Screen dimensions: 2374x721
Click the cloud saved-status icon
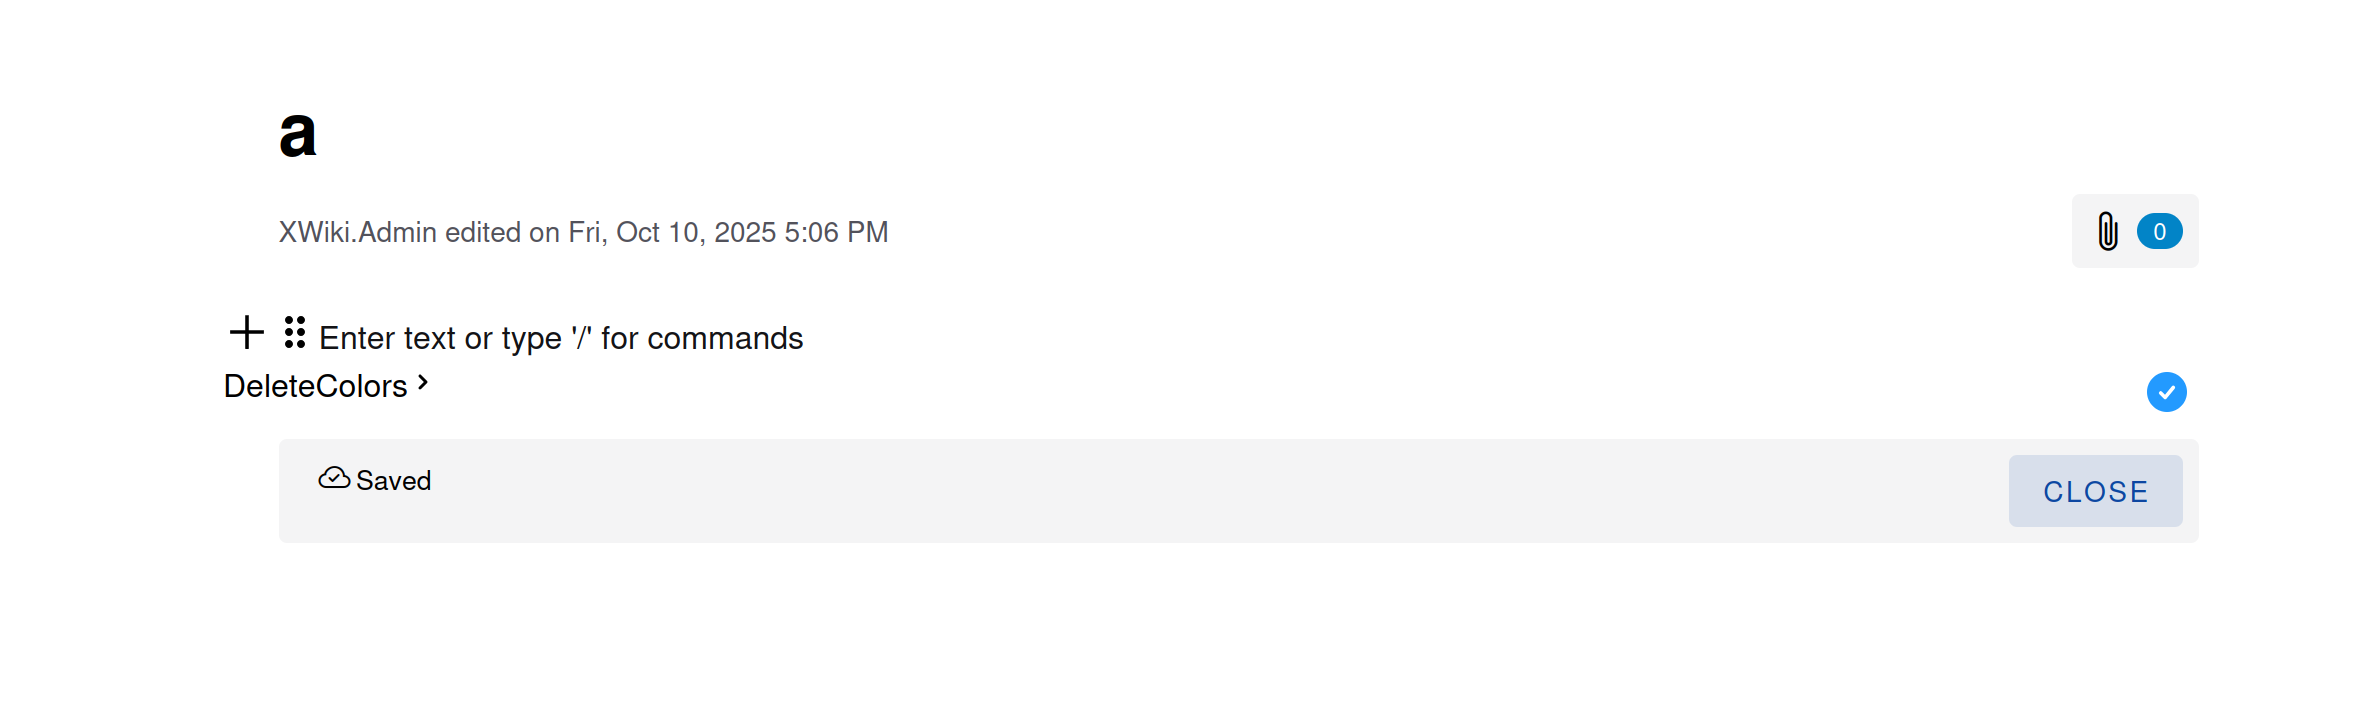(x=334, y=478)
